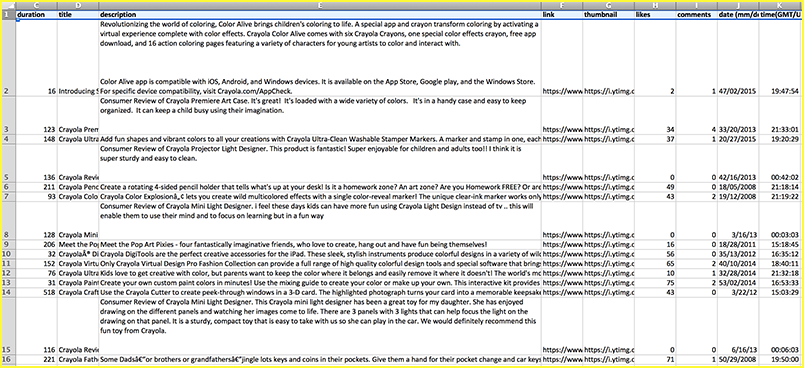804x368 pixels.
Task: Click the 'description' header cell
Action: coord(320,15)
